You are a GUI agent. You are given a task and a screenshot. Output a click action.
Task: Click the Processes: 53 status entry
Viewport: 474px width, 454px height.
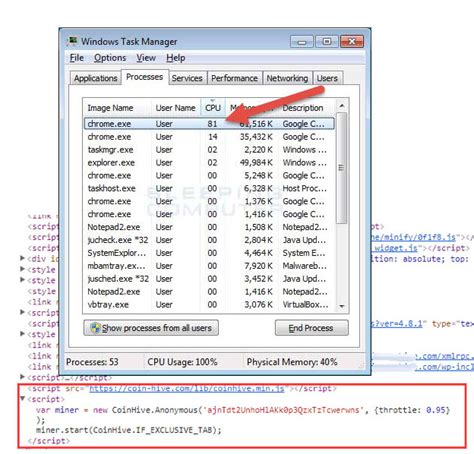pyautogui.click(x=92, y=362)
